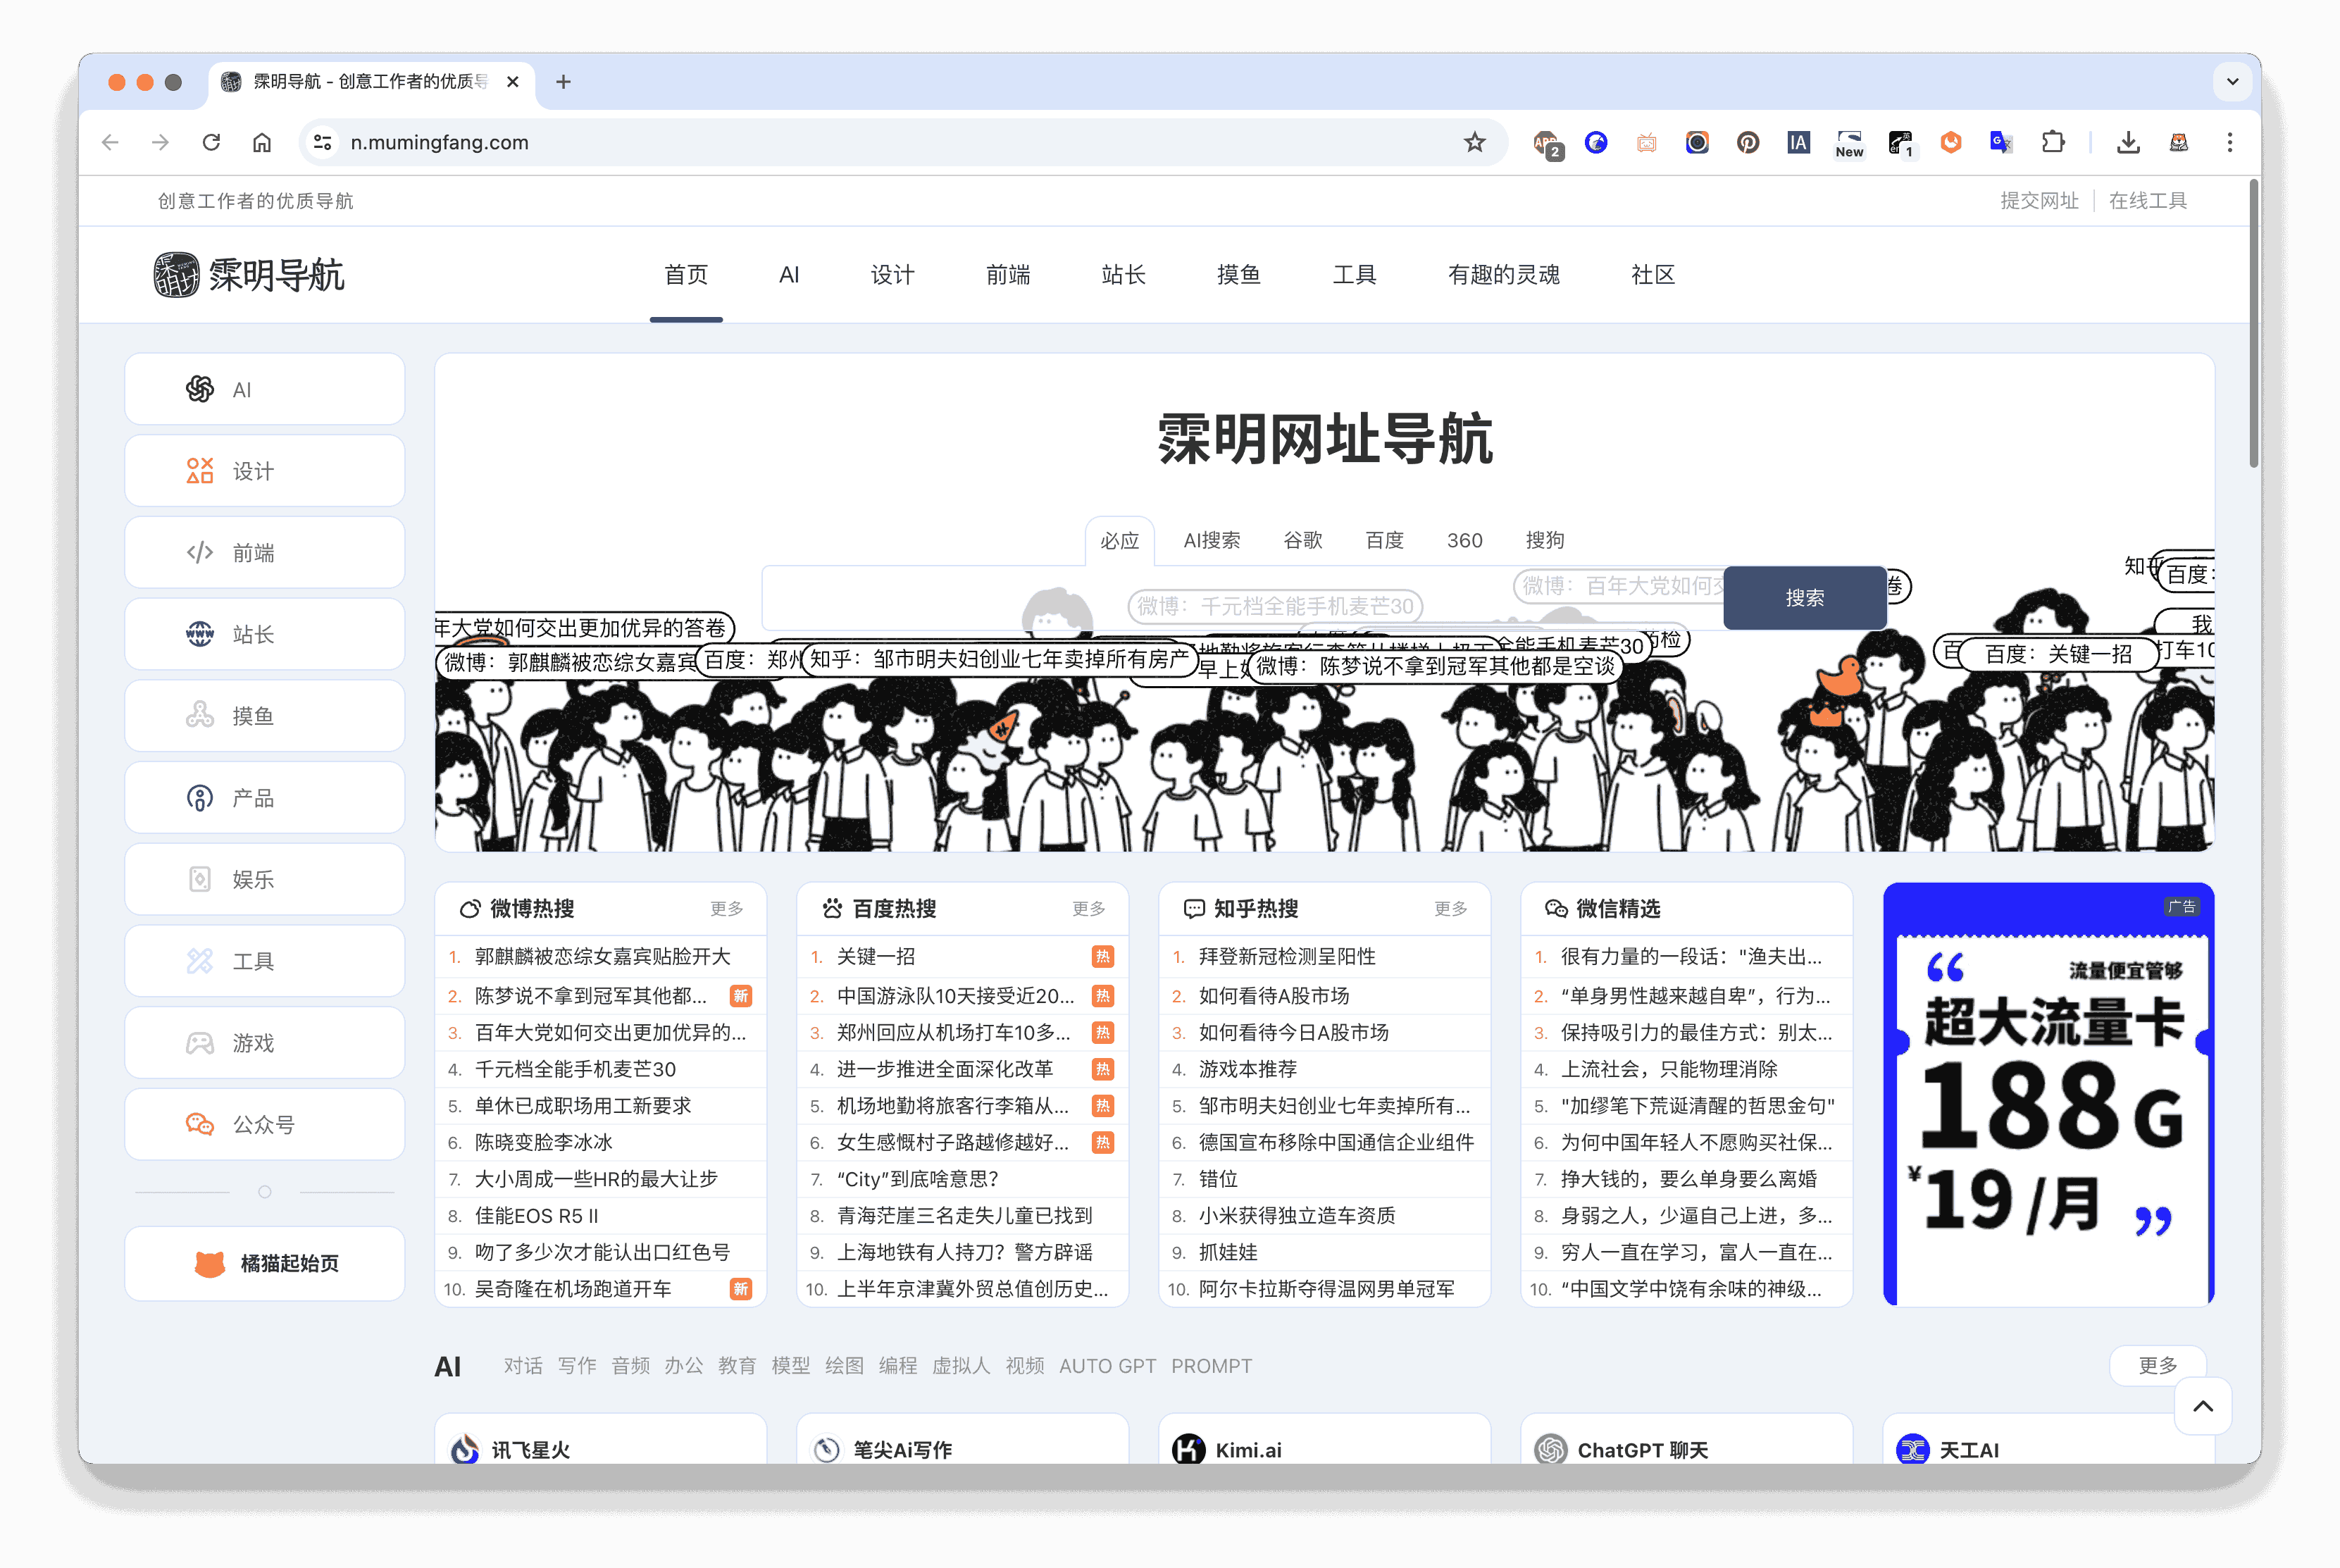
Task: Open 拜登新冠检测呈阳性 in 知乎热搜
Action: [1288, 957]
